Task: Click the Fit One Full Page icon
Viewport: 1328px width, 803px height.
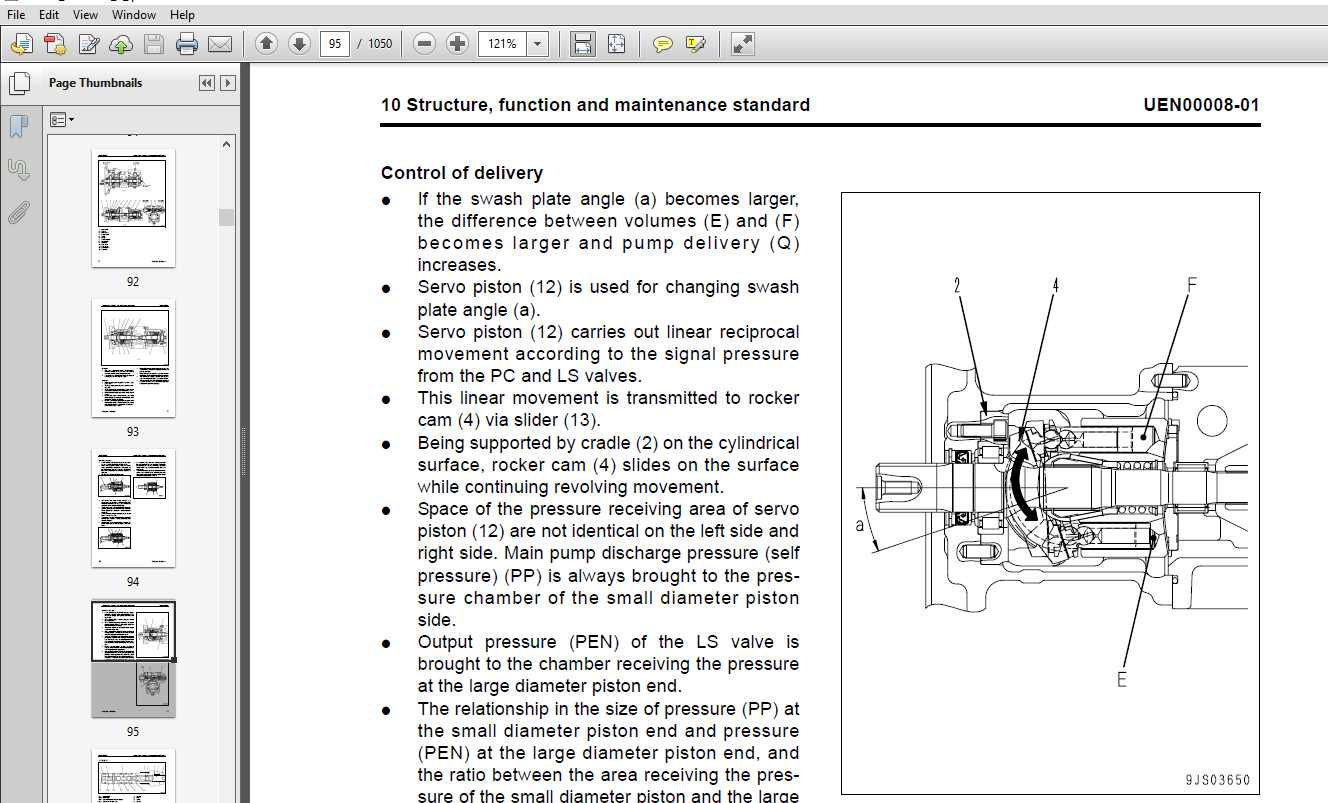Action: 616,44
